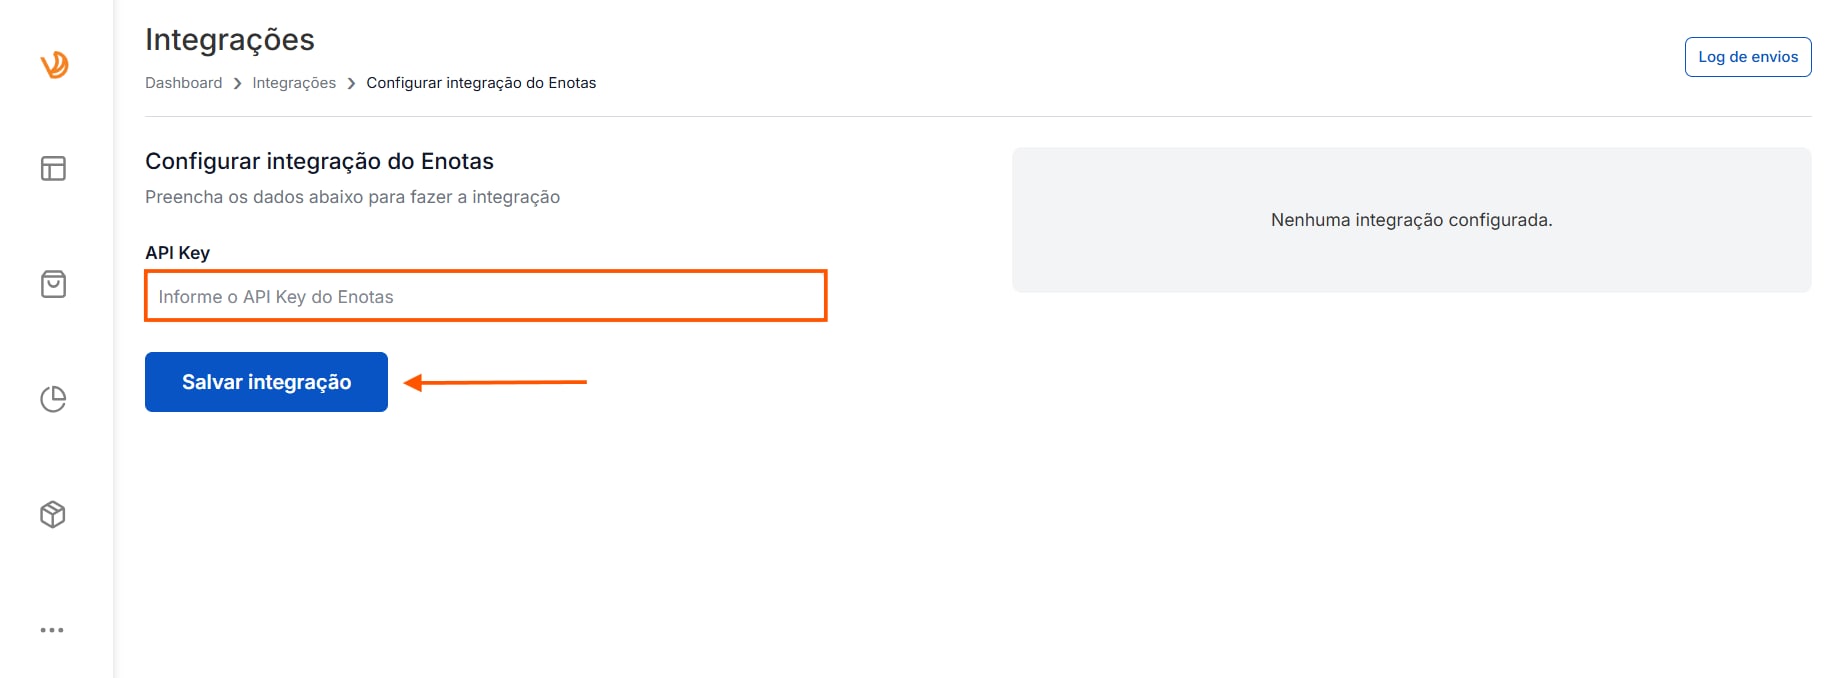Open the shopping bag sidebar icon

coord(53,284)
